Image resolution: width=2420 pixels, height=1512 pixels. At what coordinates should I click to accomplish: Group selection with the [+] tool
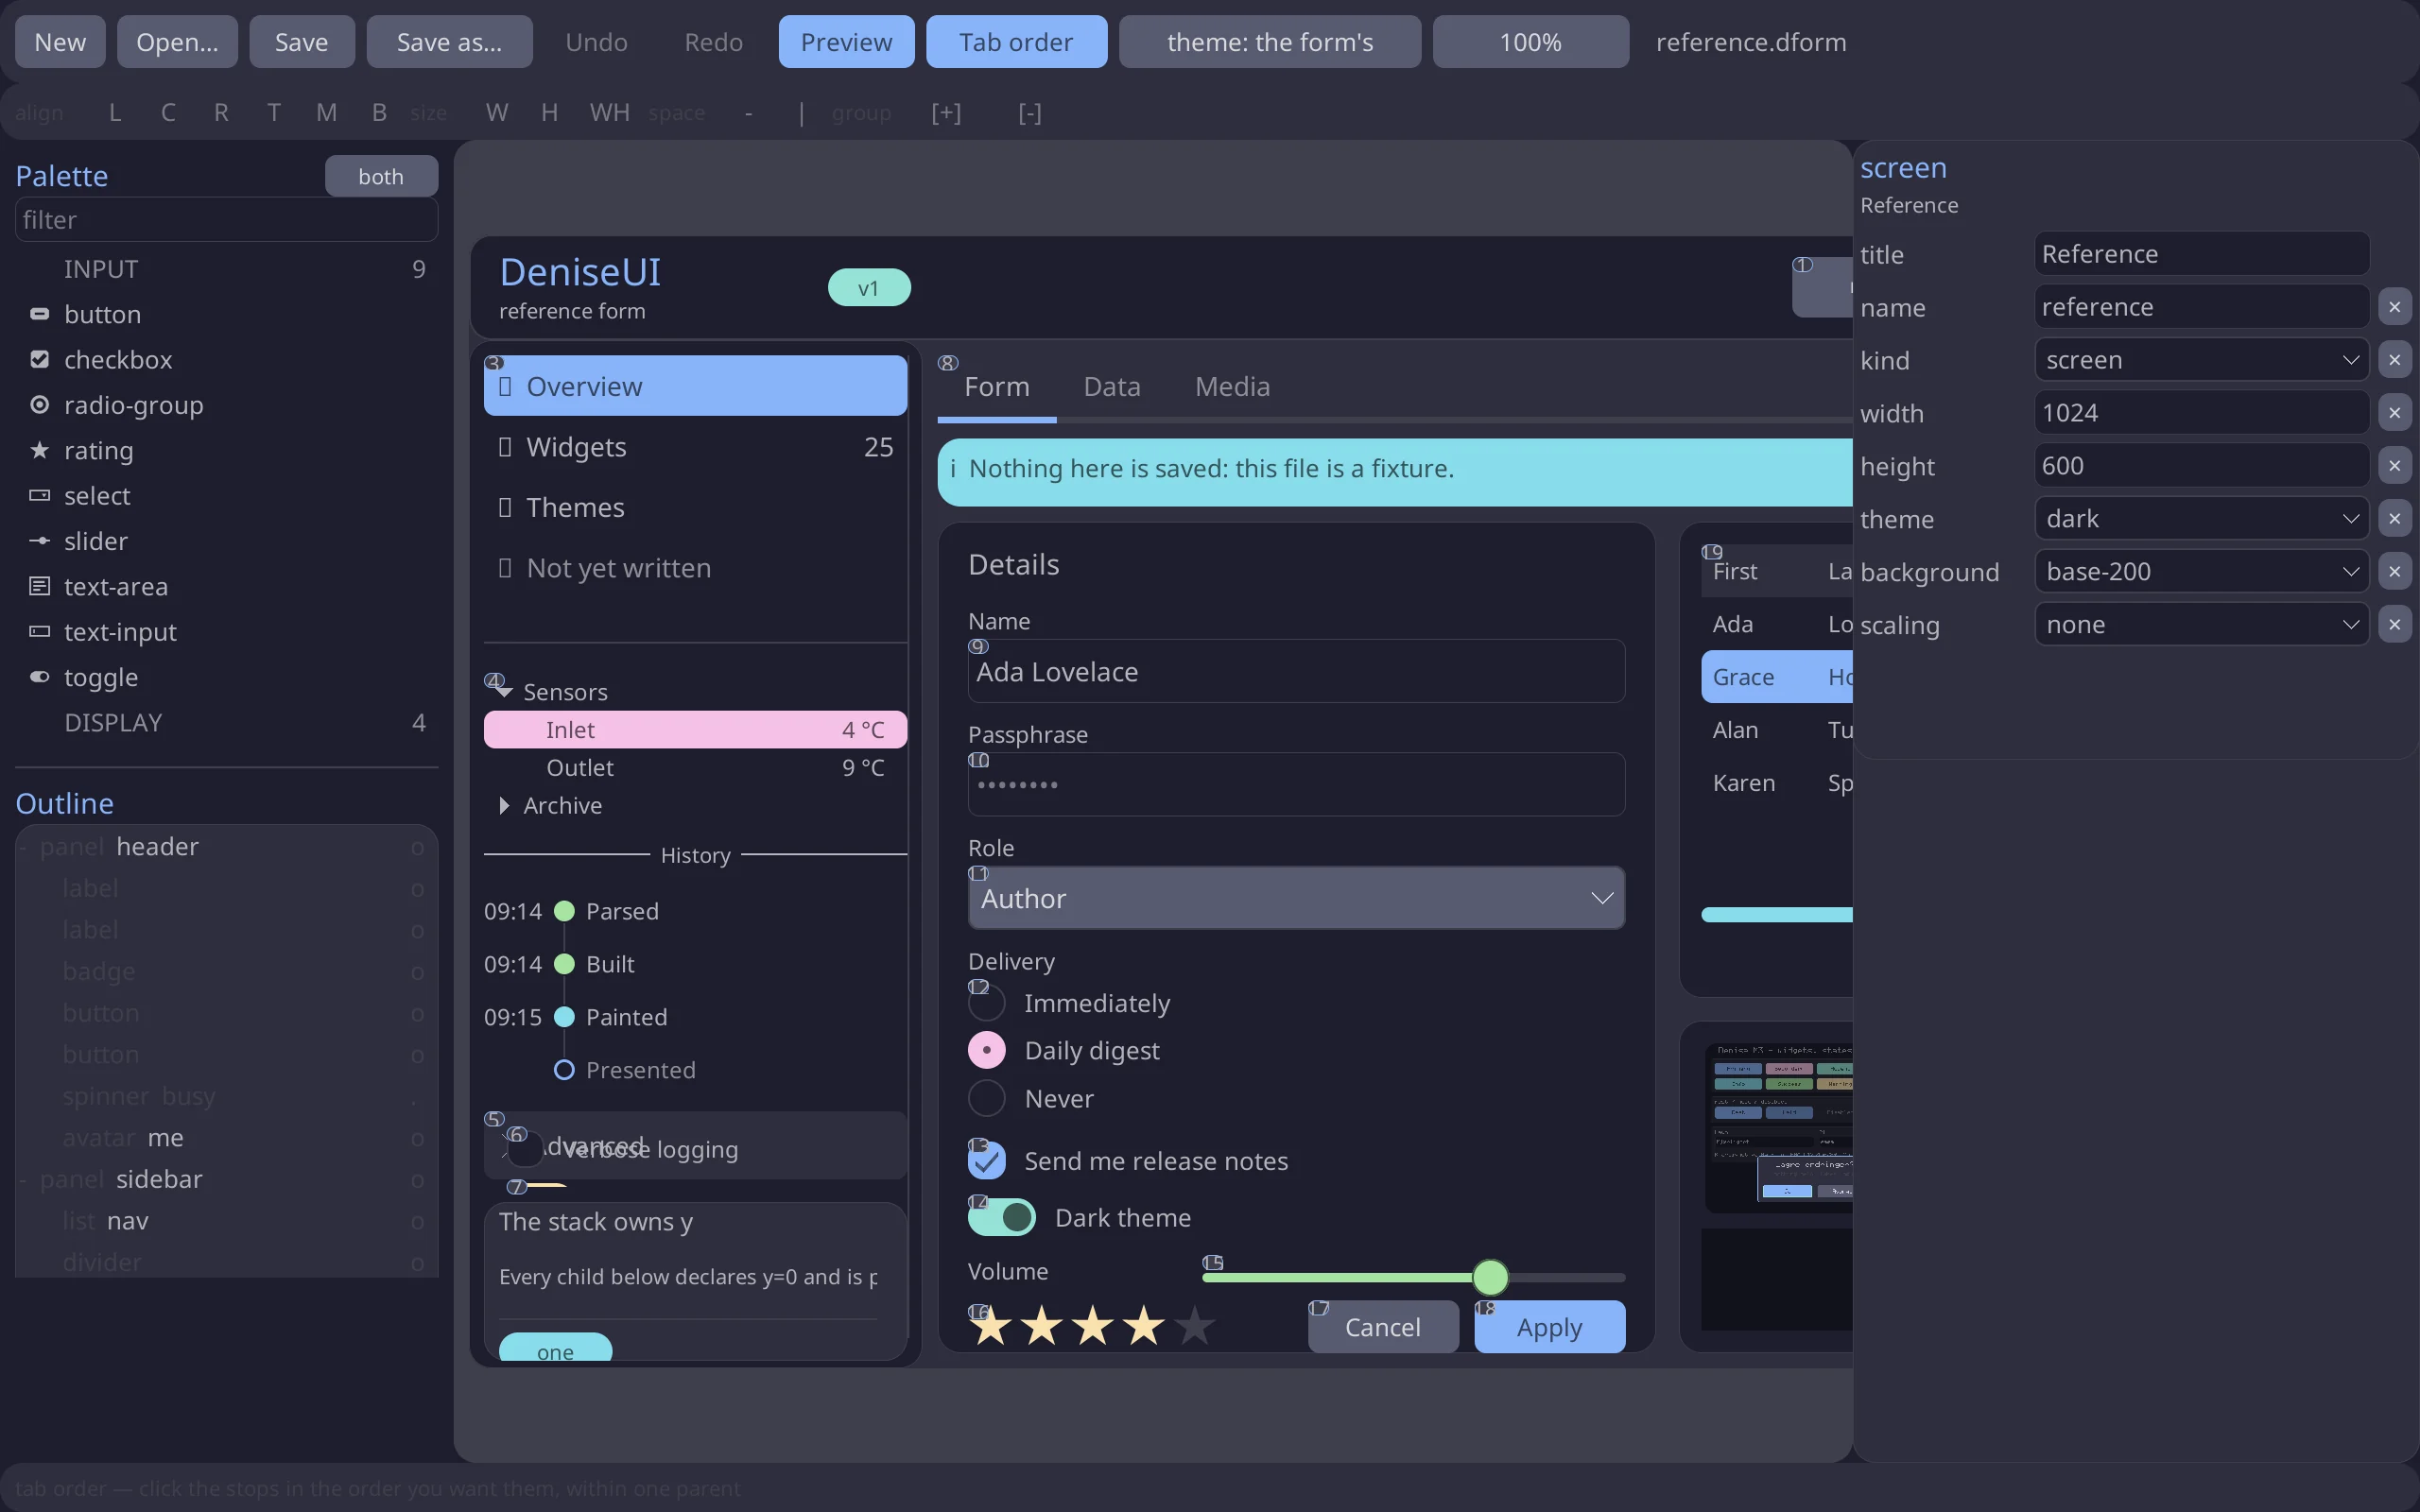946,113
